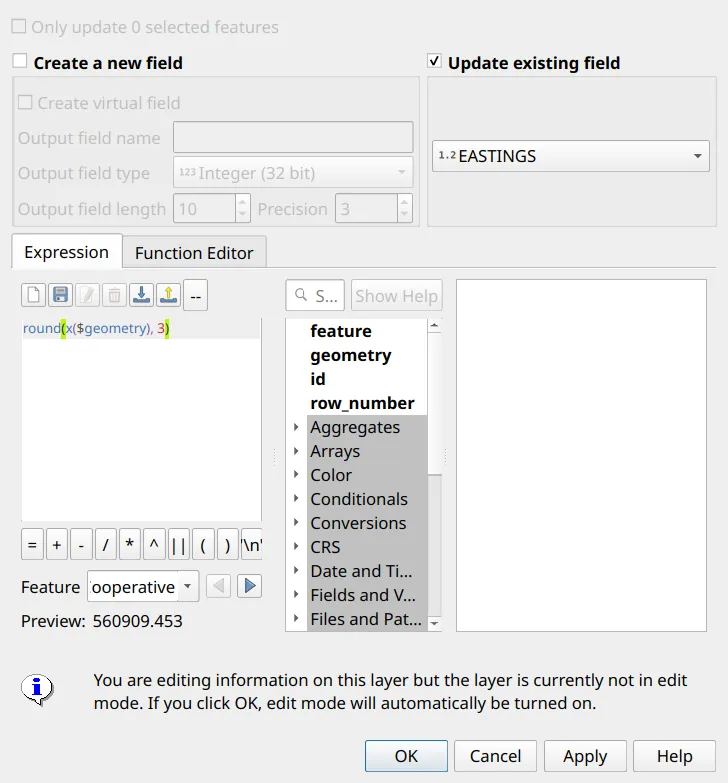The width and height of the screenshot is (728, 783).
Task: Expand the Date and Time group
Action: (296, 570)
